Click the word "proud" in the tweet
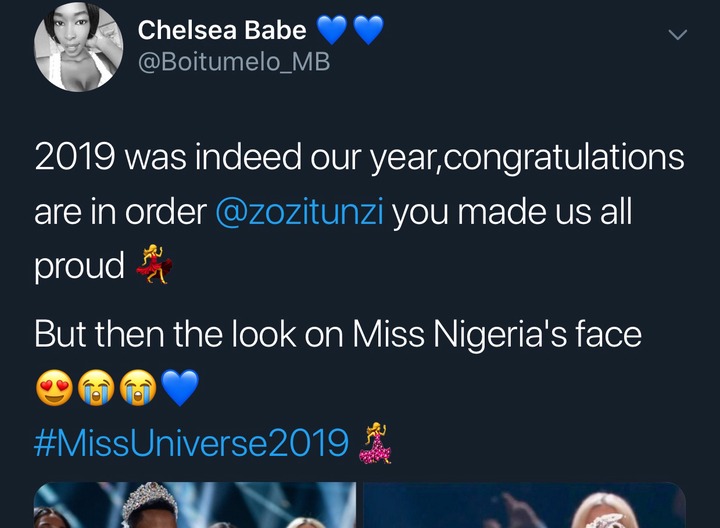Viewport: 720px width, 528px height. (x=80, y=267)
